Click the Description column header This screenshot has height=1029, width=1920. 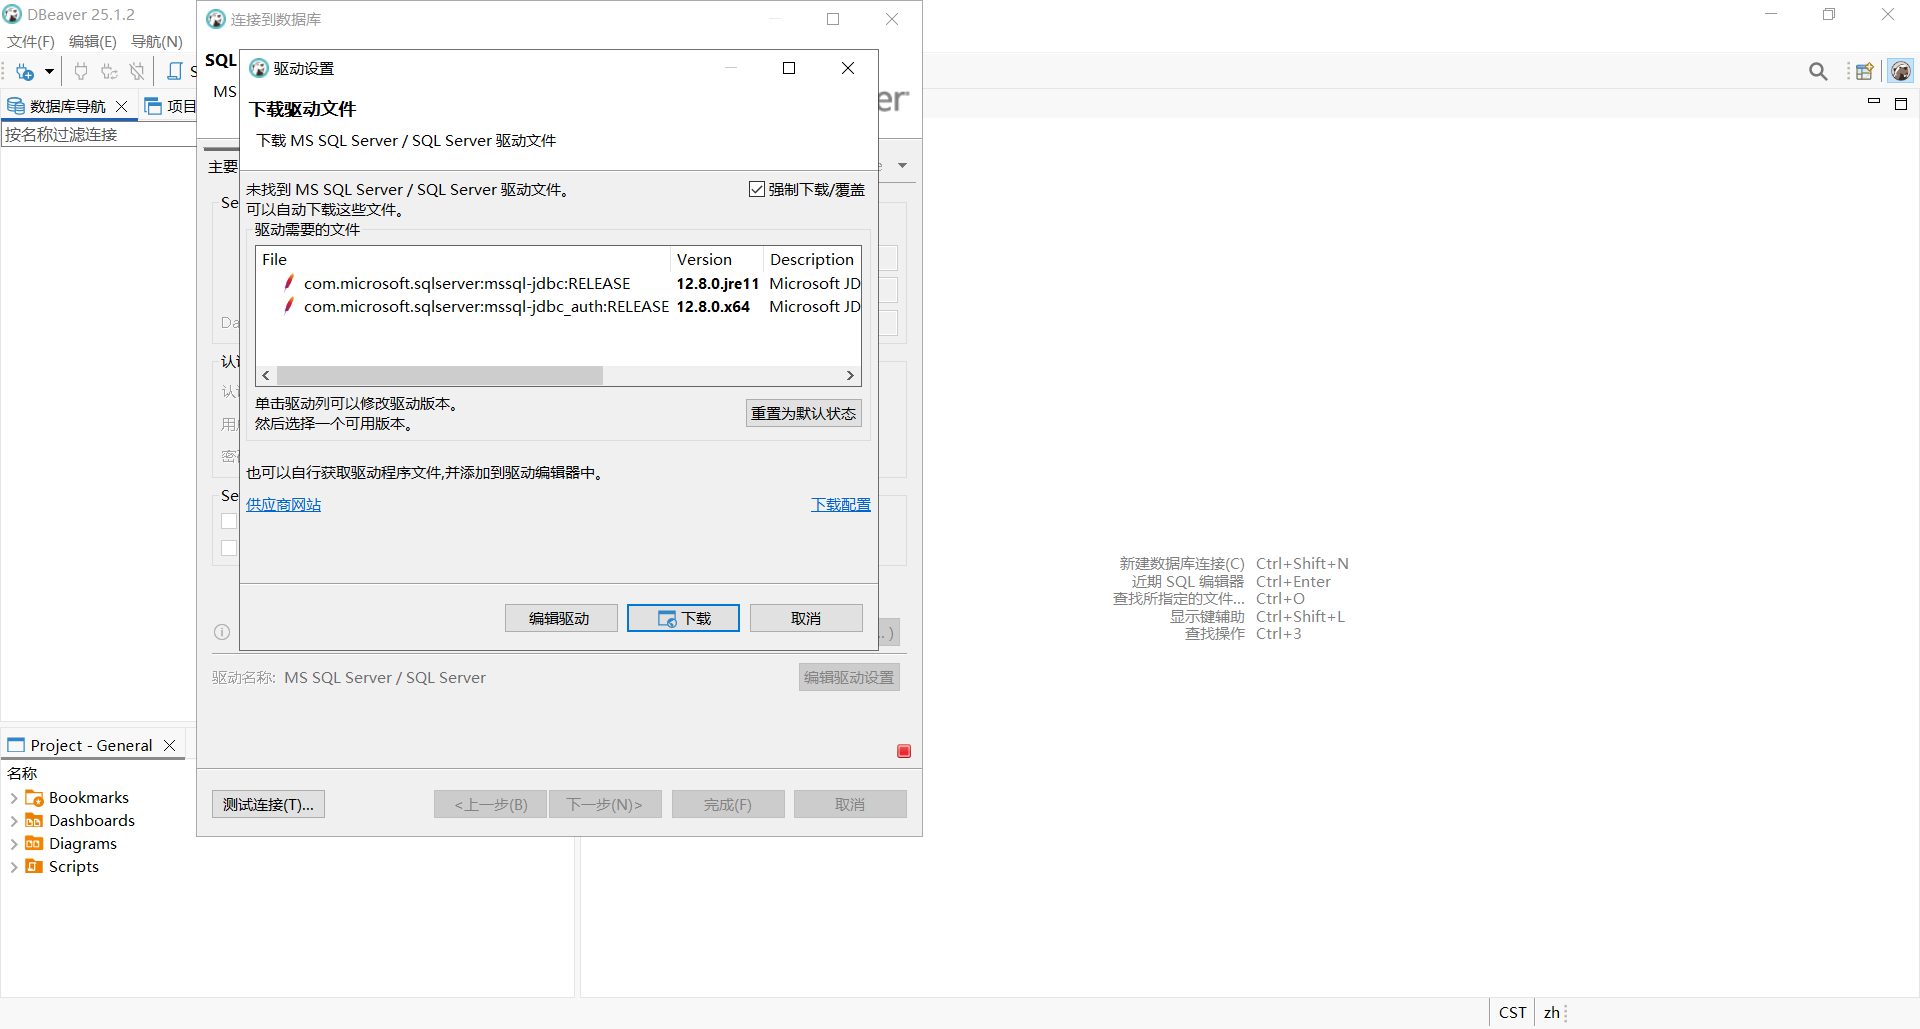(811, 260)
